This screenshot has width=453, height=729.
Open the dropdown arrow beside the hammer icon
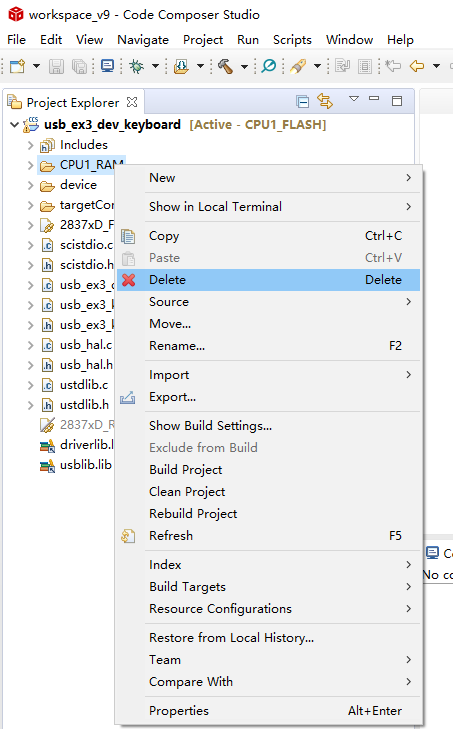(244, 66)
